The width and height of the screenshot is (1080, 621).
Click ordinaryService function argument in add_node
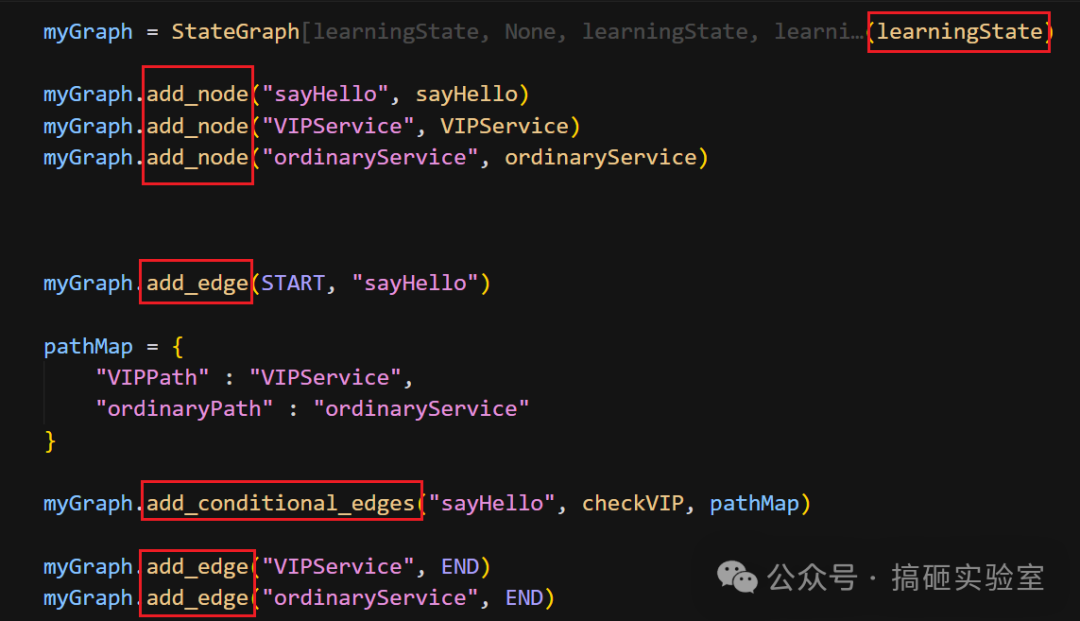tap(601, 158)
